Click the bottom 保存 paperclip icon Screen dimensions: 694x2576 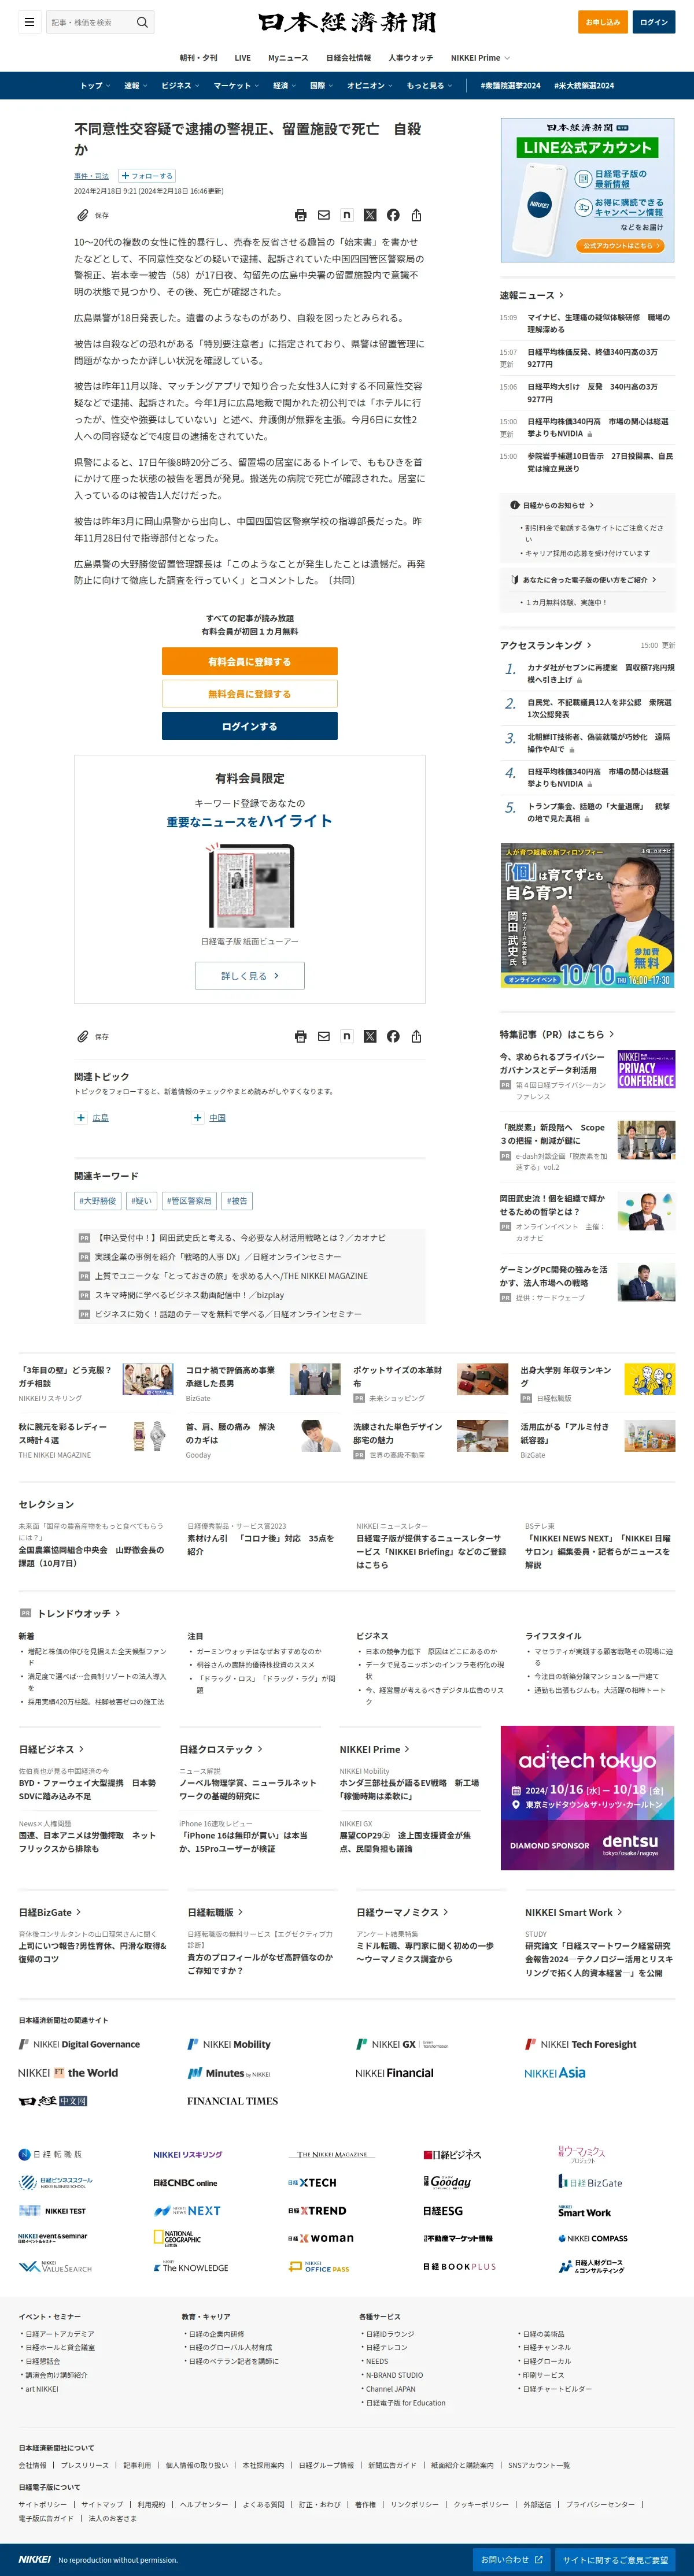pyautogui.click(x=83, y=1036)
